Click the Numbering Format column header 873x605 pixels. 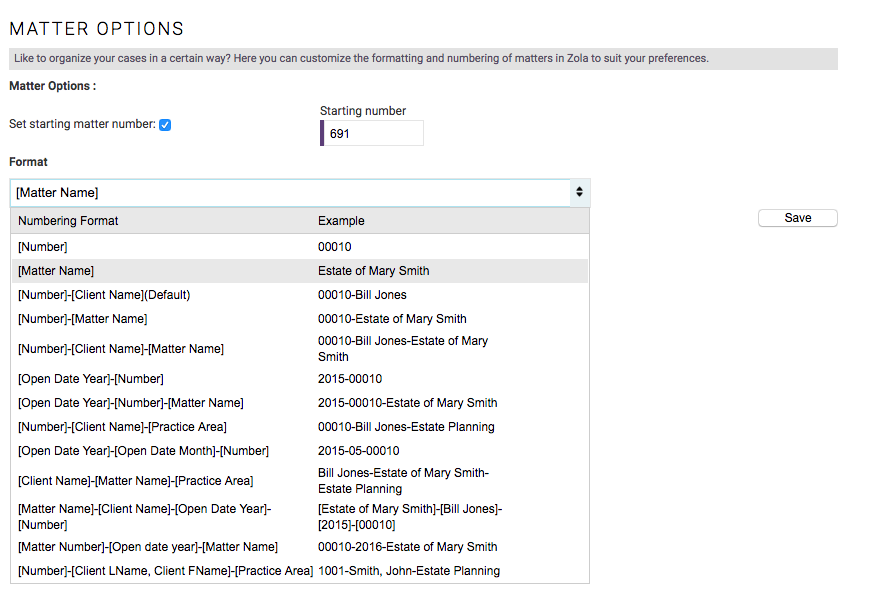(x=68, y=221)
